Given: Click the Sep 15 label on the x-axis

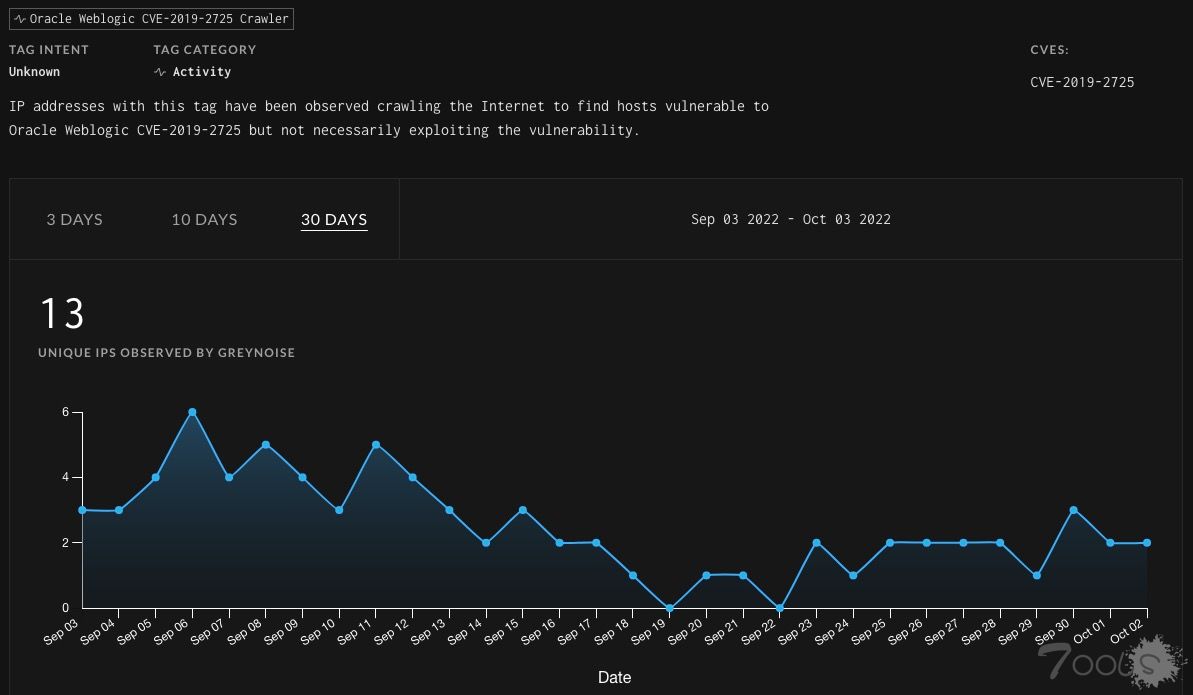Looking at the screenshot, I should 503,632.
